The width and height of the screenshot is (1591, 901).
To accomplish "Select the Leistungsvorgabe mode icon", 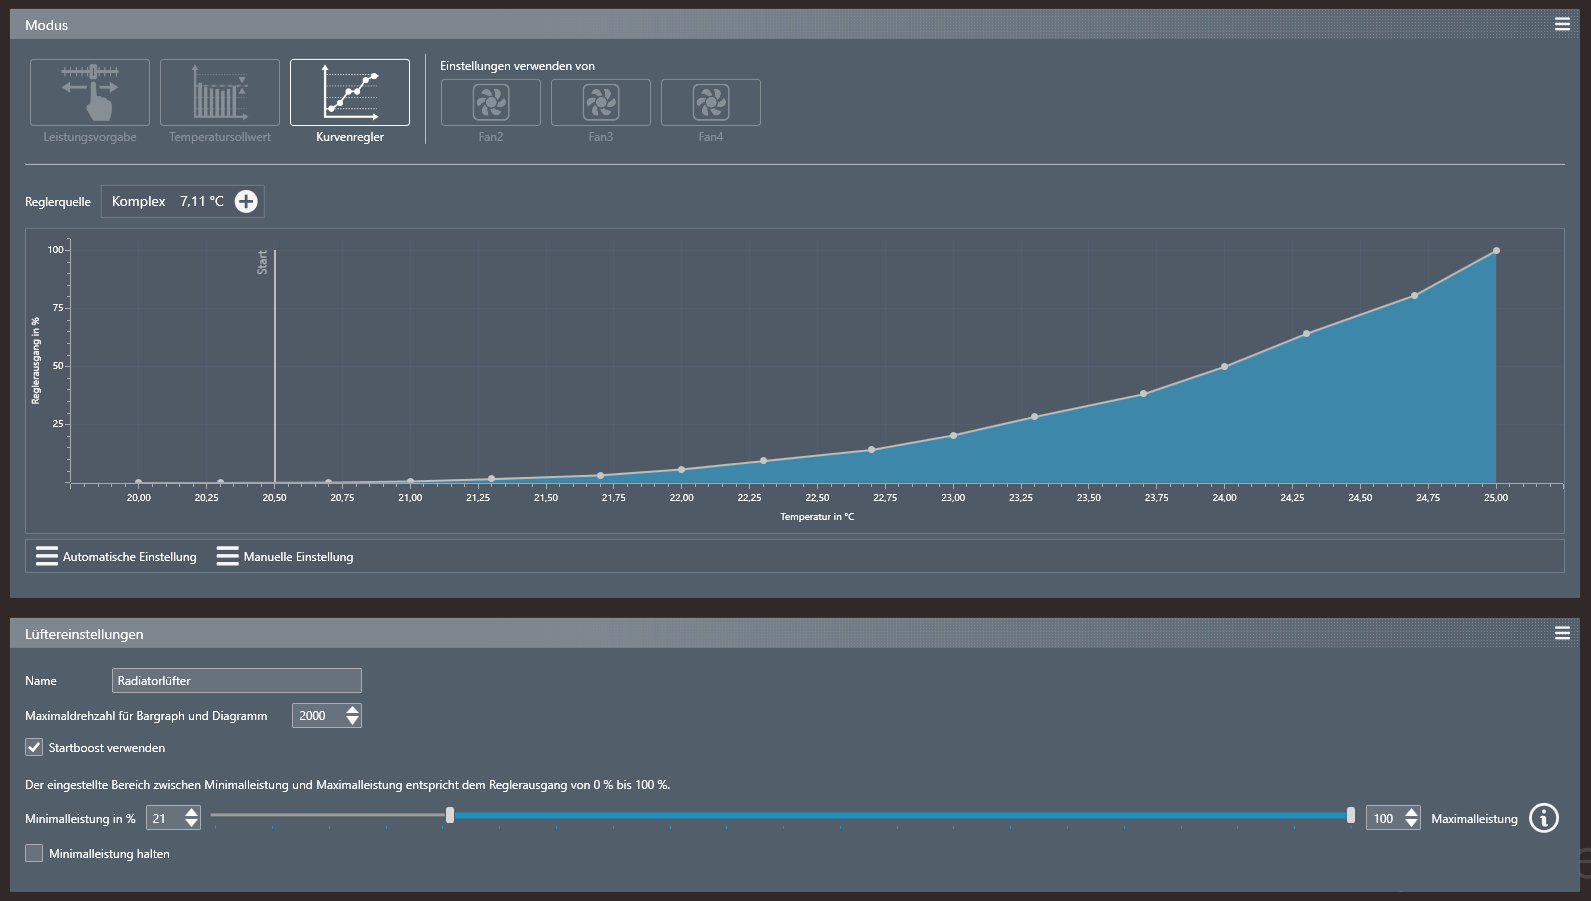I will tap(90, 92).
